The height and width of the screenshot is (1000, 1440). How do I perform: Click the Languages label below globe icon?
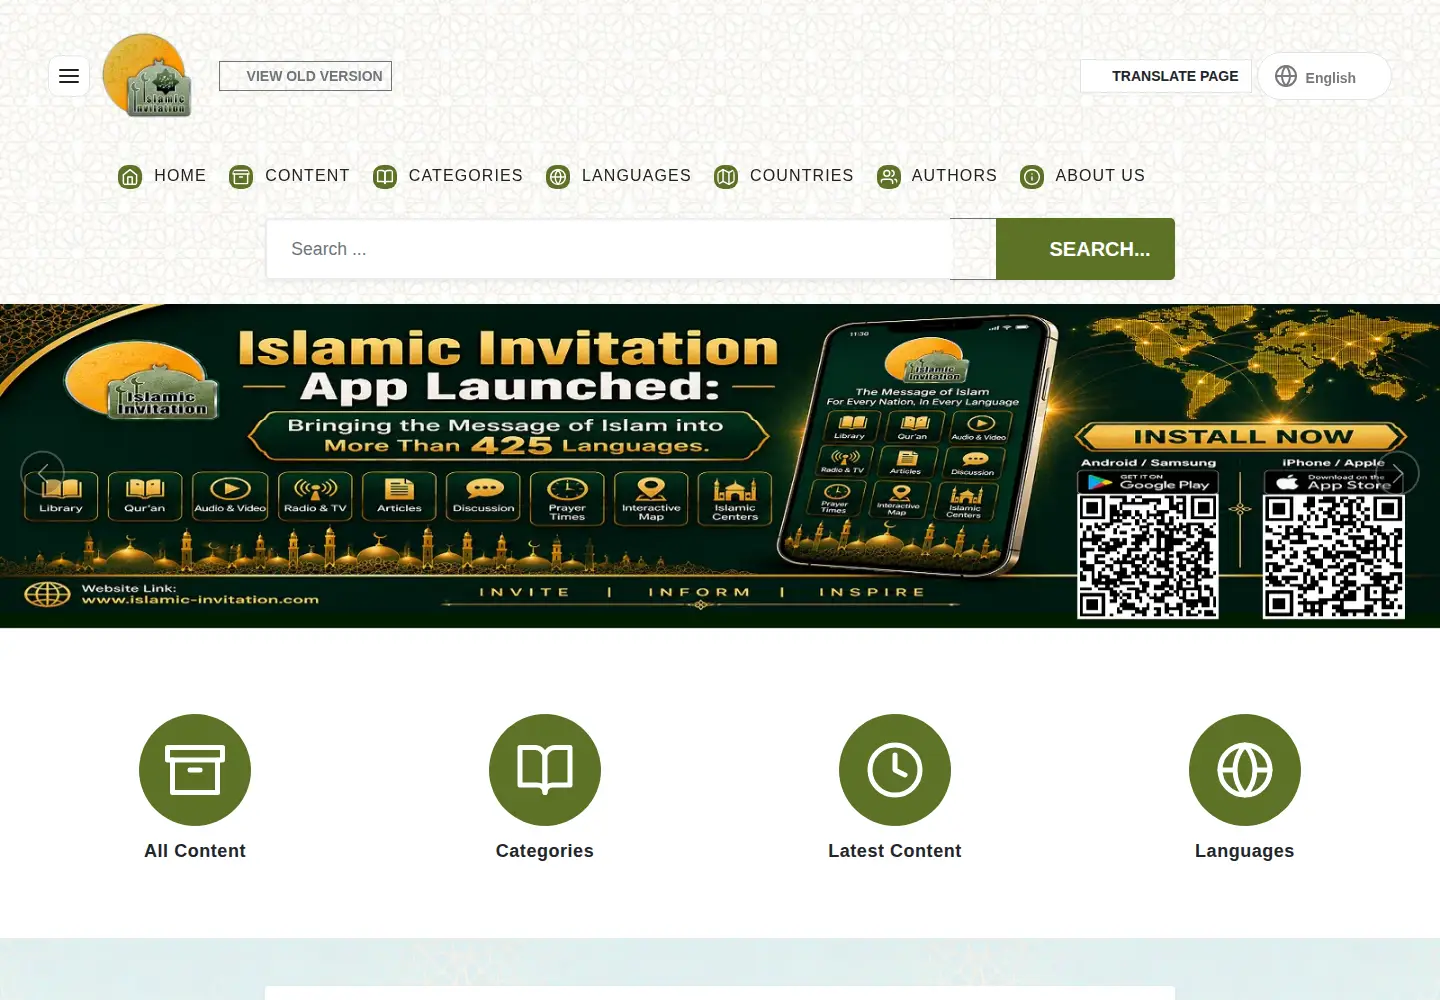pos(1245,851)
